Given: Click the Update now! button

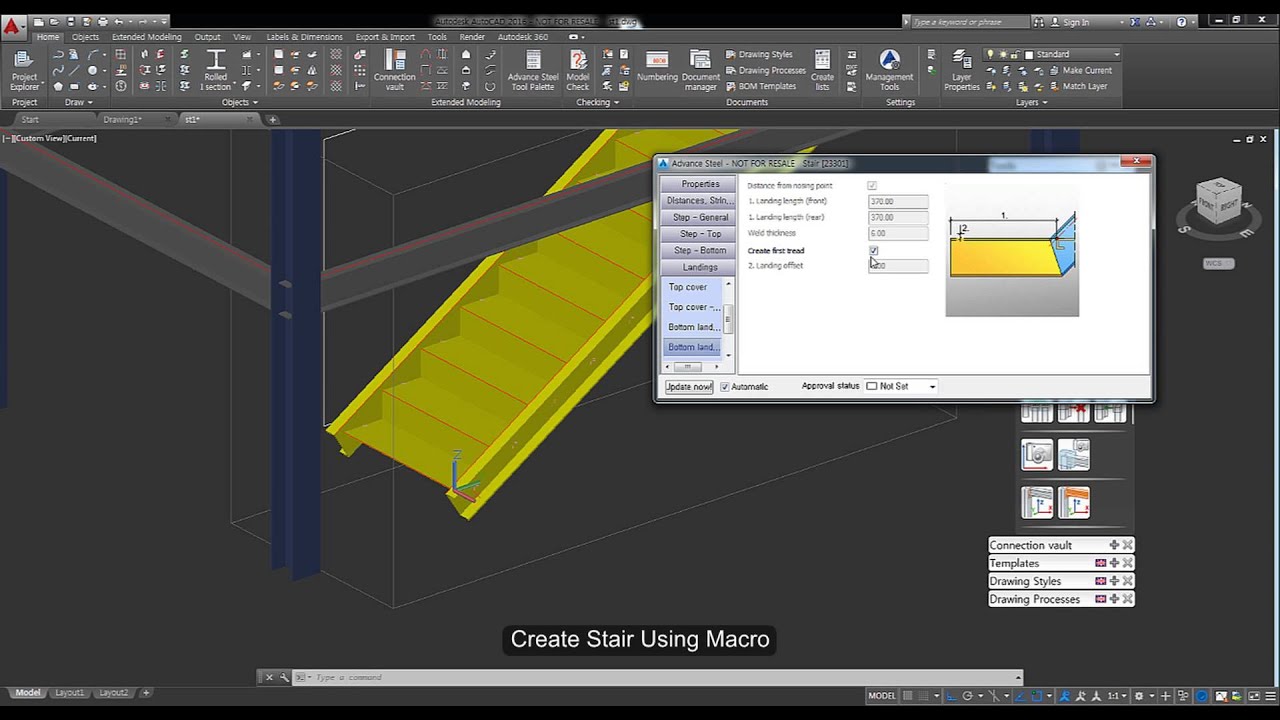Looking at the screenshot, I should pyautogui.click(x=689, y=386).
